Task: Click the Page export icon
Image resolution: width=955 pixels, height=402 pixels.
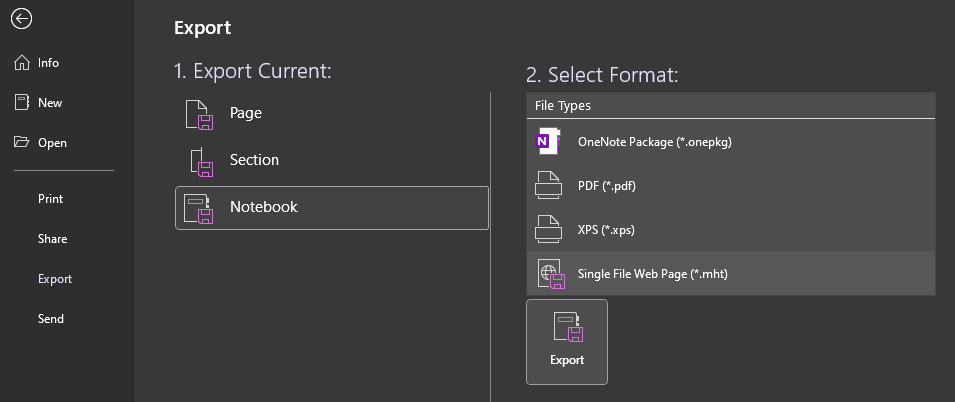Action: tap(199, 114)
